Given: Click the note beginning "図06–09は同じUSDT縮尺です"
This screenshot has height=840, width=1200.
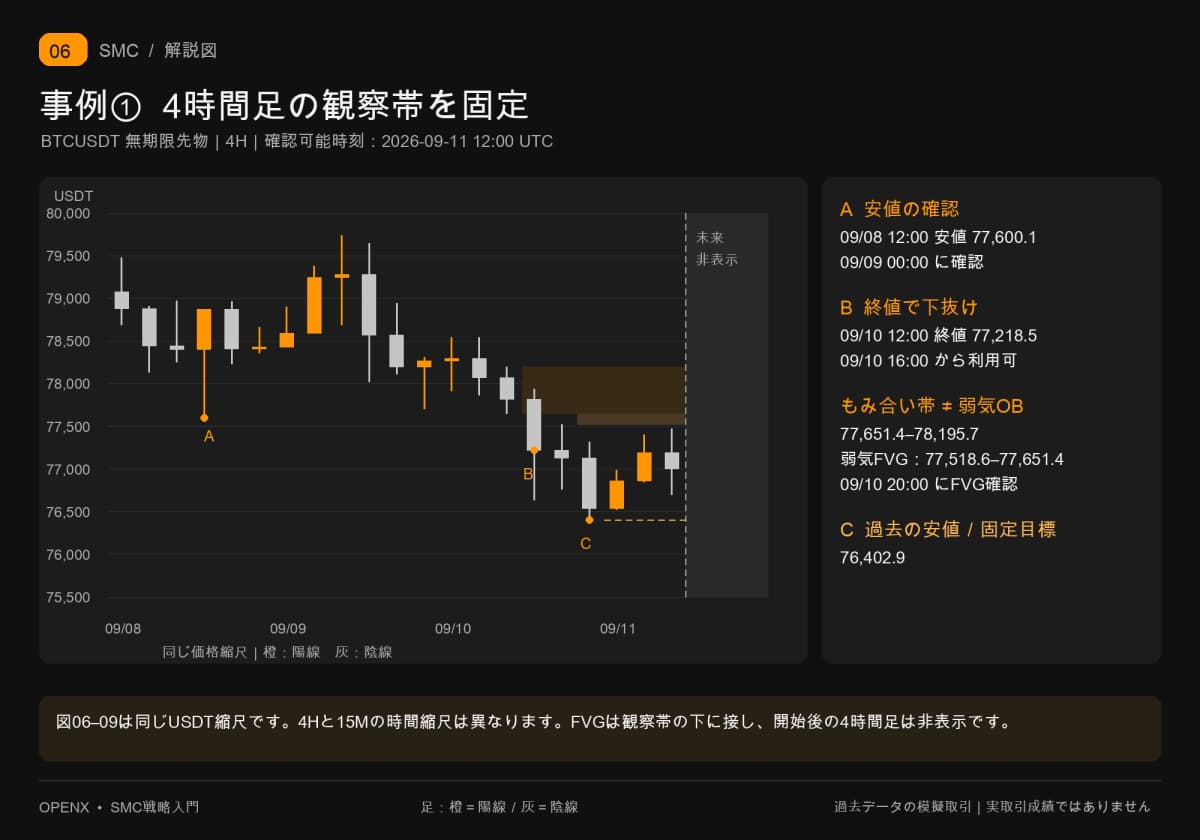Looking at the screenshot, I should [x=535, y=721].
